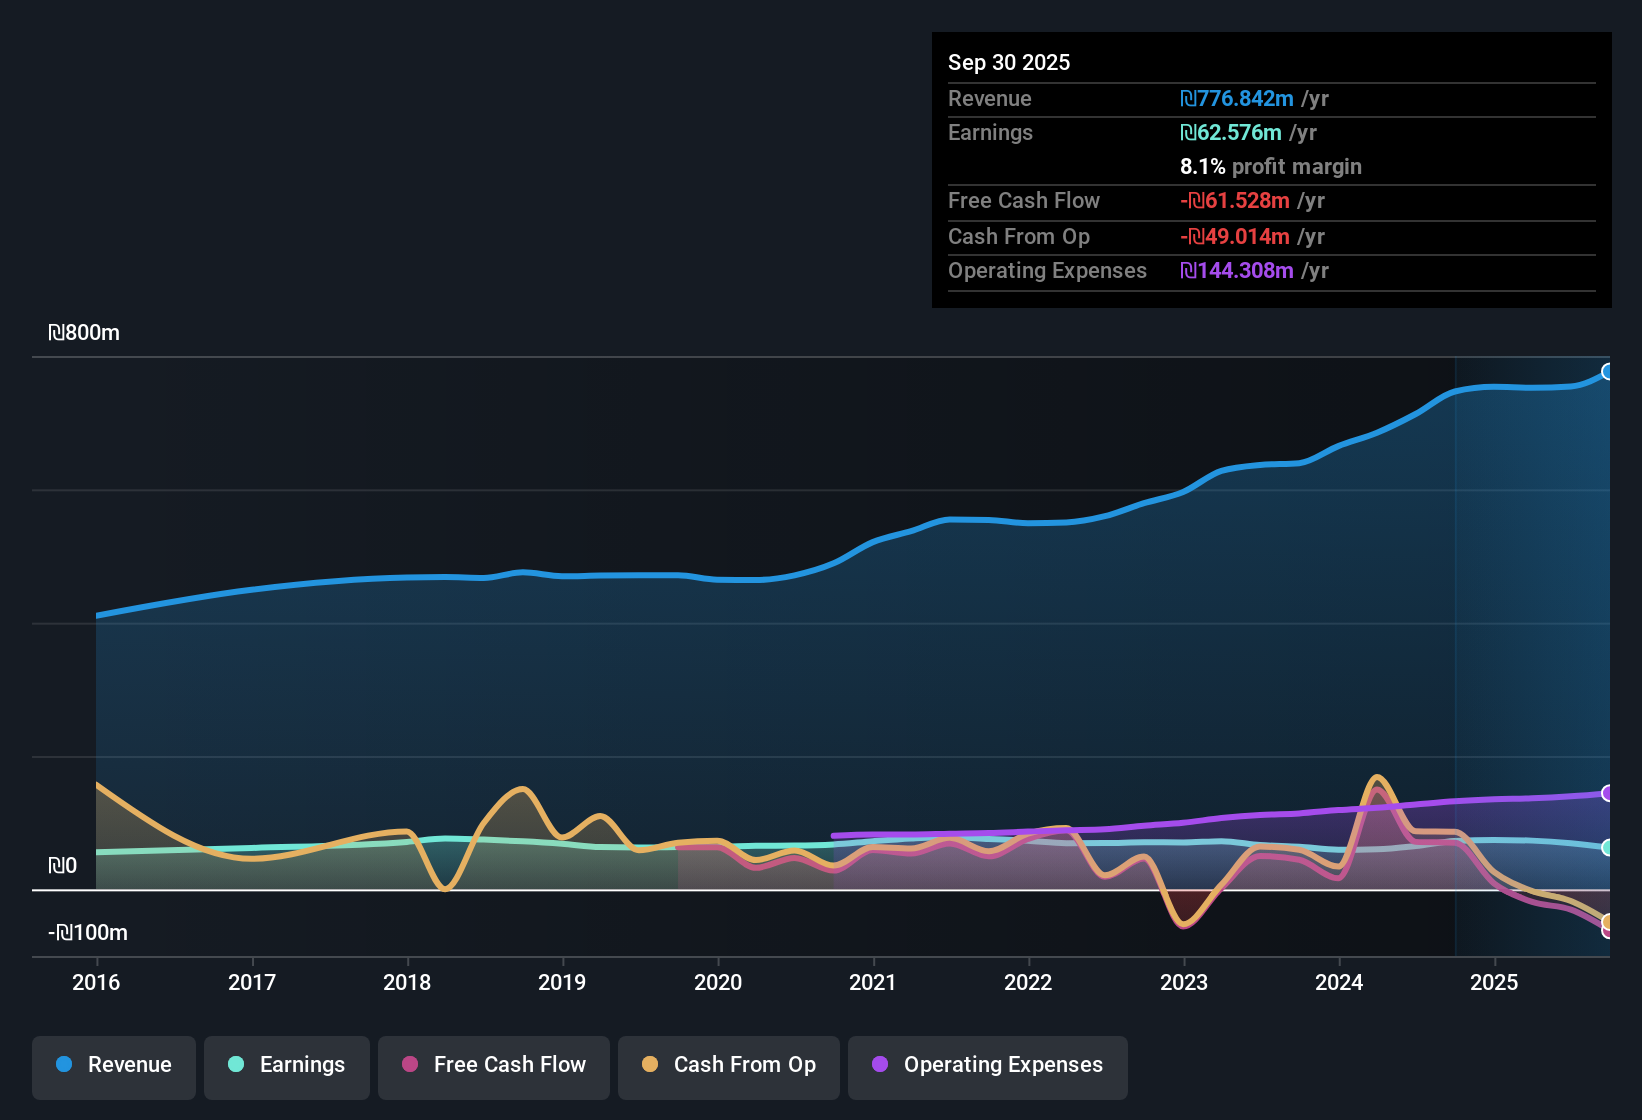Click the purple Operating Expenses legend dot
Viewport: 1642px width, 1120px height.
(x=880, y=1065)
